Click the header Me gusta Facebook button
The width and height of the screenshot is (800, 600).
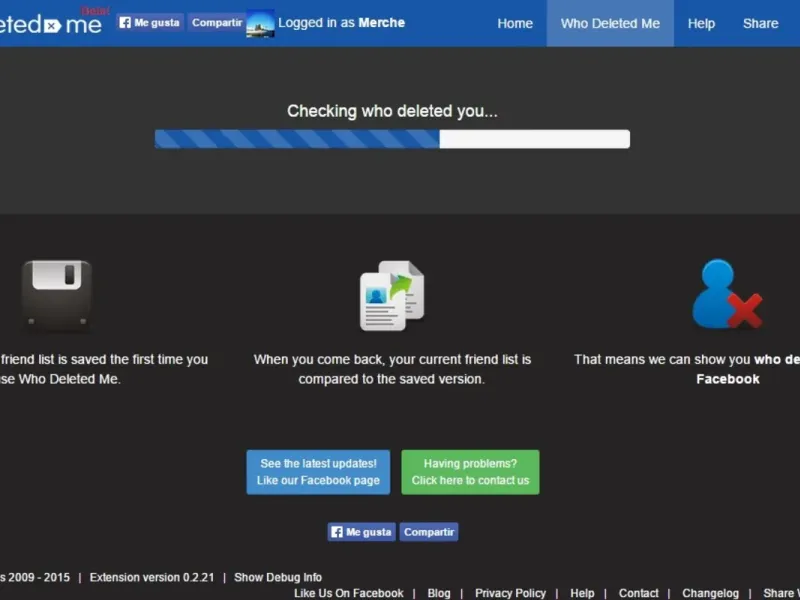point(149,22)
